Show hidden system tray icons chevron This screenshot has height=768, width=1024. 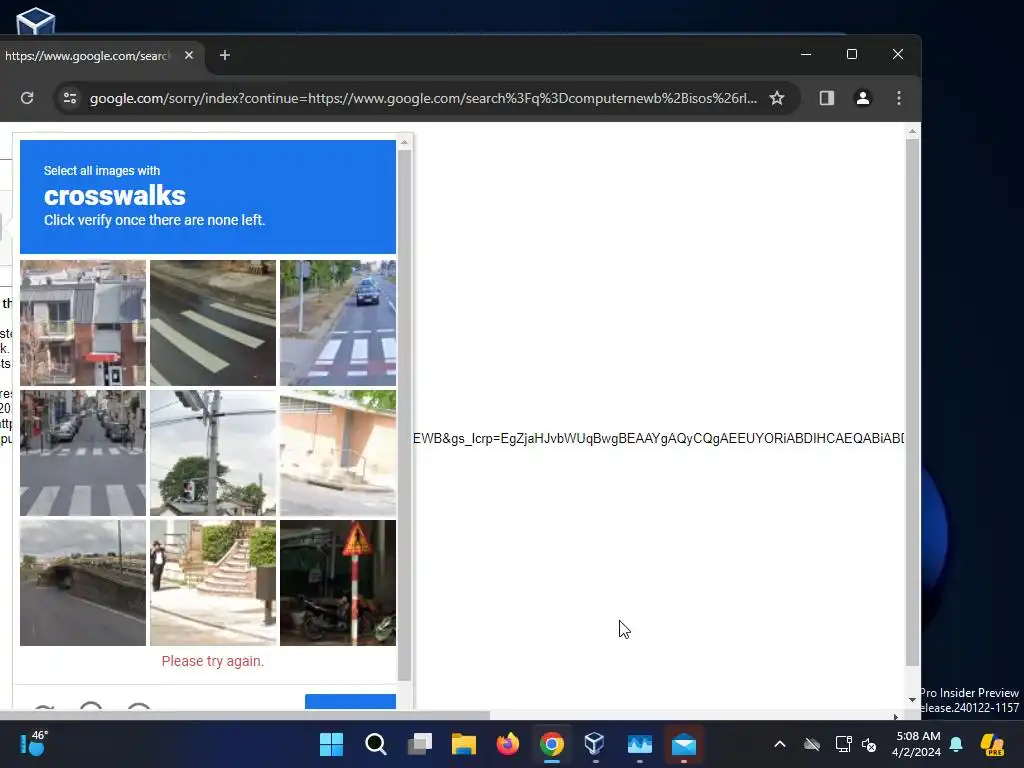point(780,744)
